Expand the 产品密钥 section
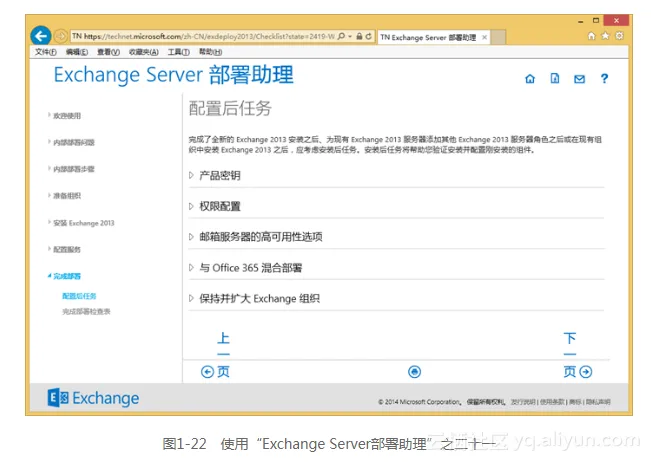The height and width of the screenshot is (462, 651). coord(219,175)
